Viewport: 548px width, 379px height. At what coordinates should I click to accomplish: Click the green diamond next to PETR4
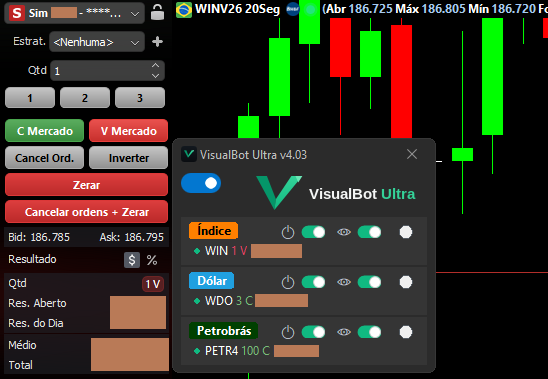coord(197,351)
